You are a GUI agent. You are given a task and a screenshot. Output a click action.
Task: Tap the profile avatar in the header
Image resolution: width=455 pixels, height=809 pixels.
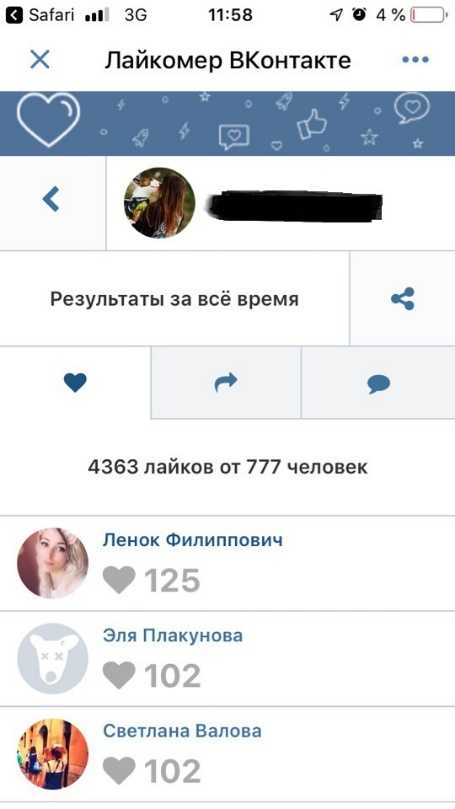click(159, 203)
